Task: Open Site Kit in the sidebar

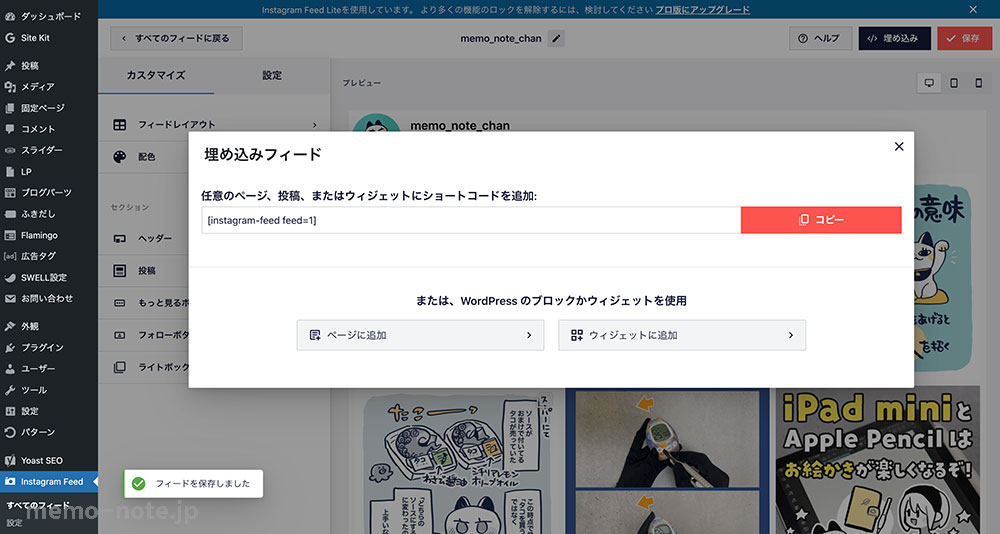Action: point(49,38)
